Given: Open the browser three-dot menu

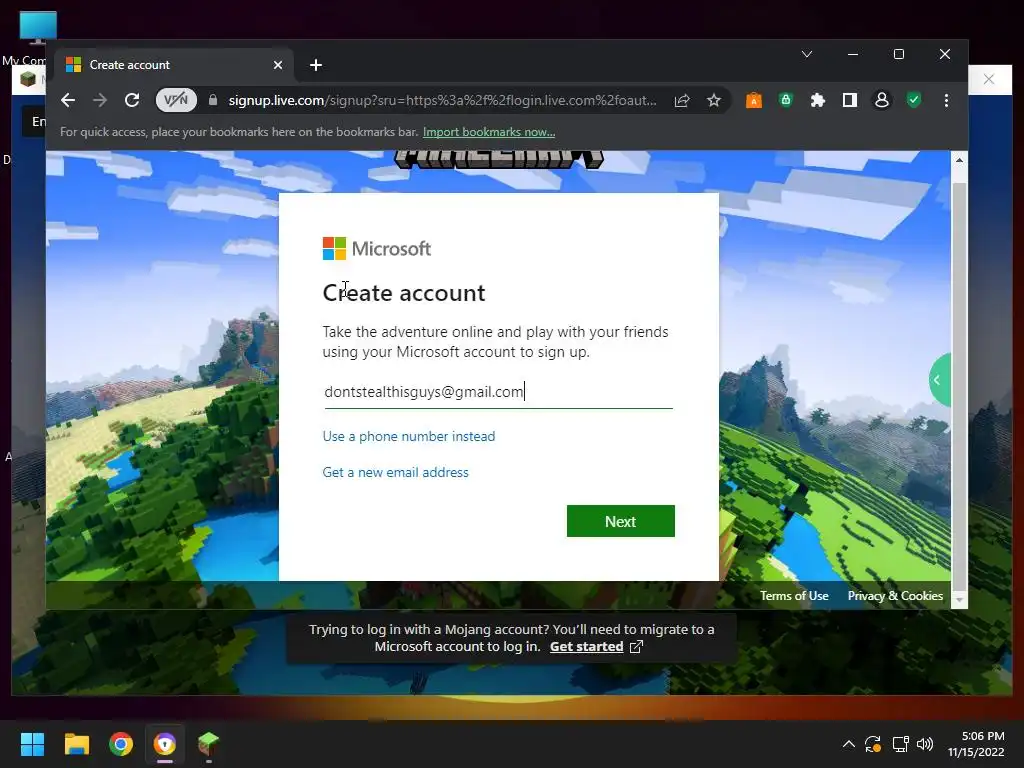Looking at the screenshot, I should pos(946,100).
